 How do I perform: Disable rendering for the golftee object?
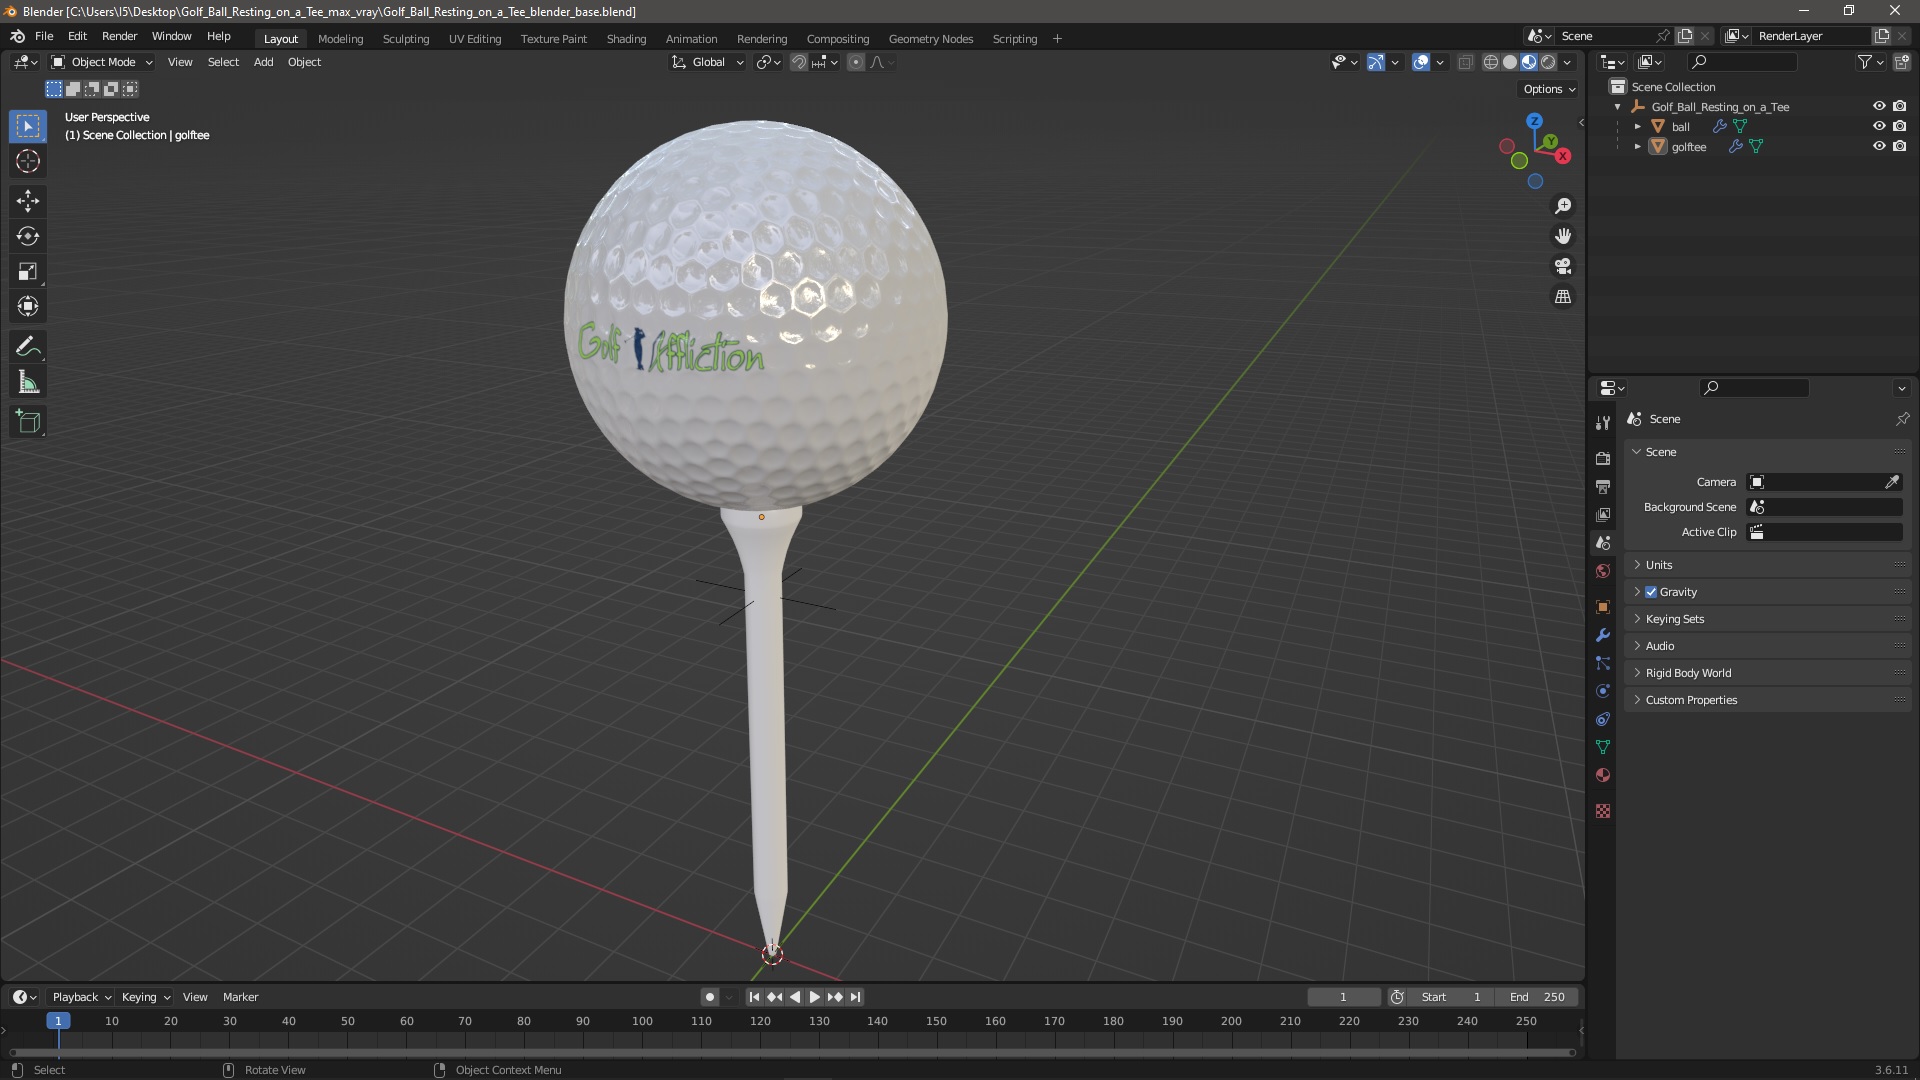pos(1900,146)
